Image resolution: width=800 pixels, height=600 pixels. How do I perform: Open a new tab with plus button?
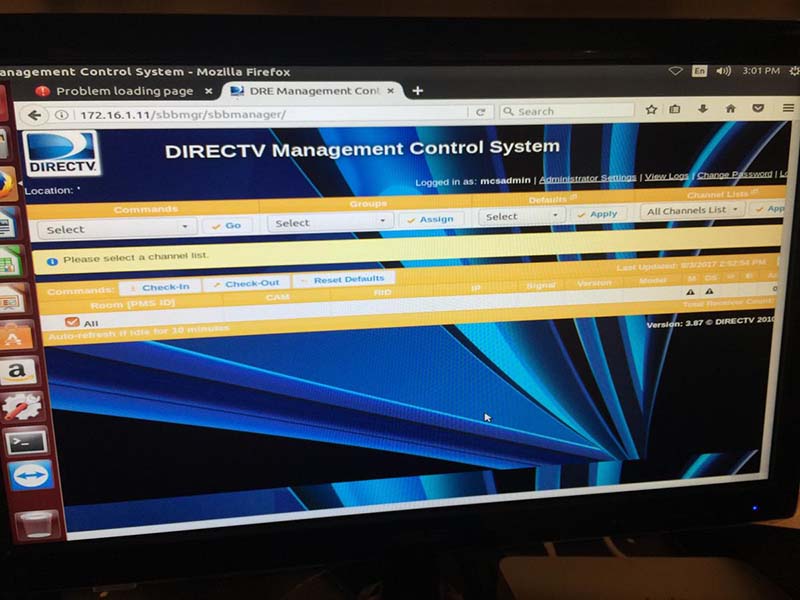coord(417,90)
